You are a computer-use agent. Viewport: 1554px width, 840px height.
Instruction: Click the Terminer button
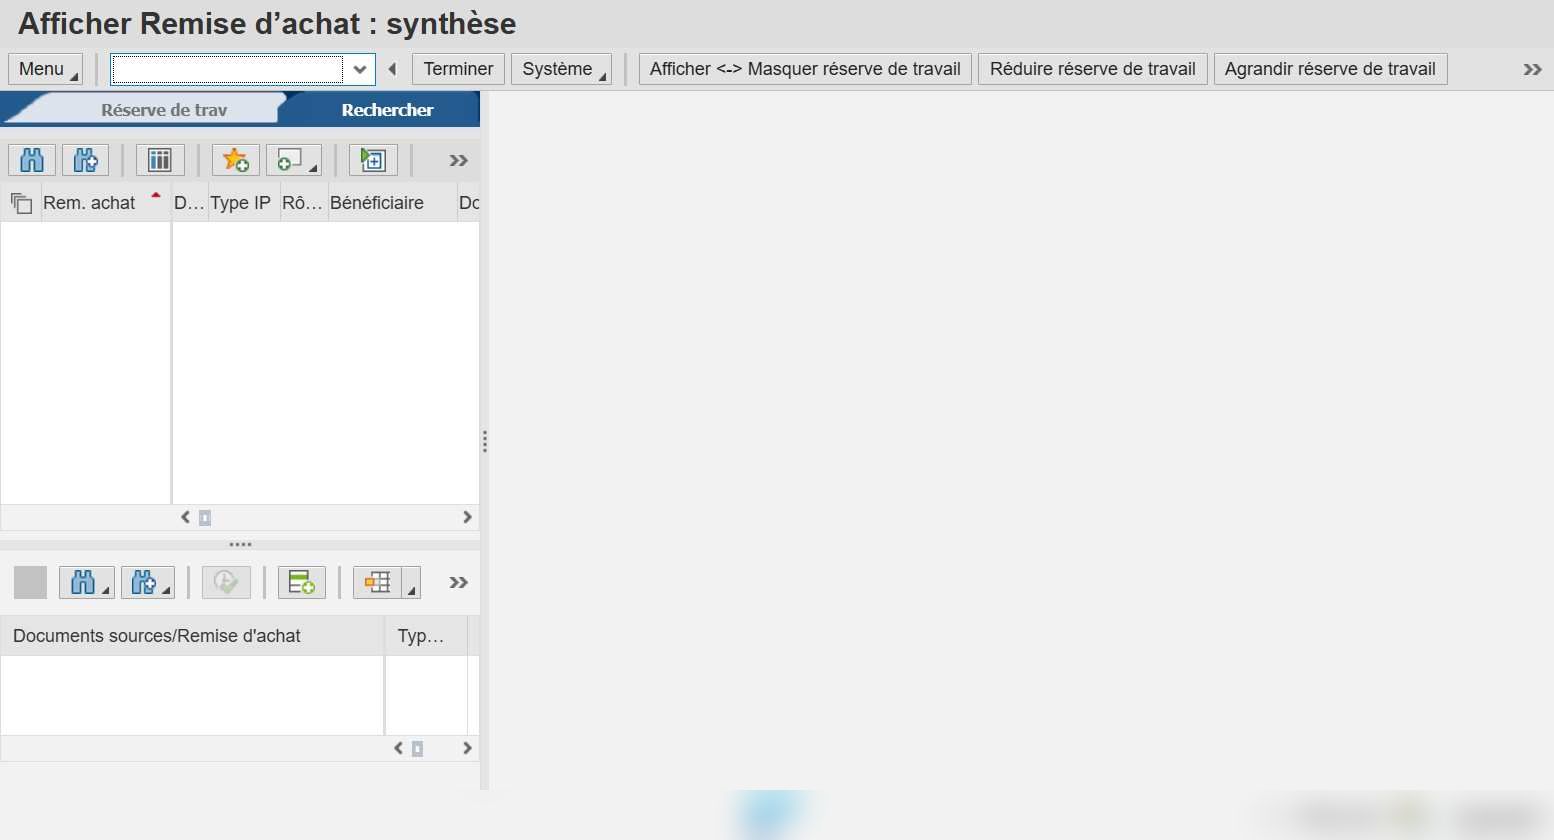coord(458,69)
